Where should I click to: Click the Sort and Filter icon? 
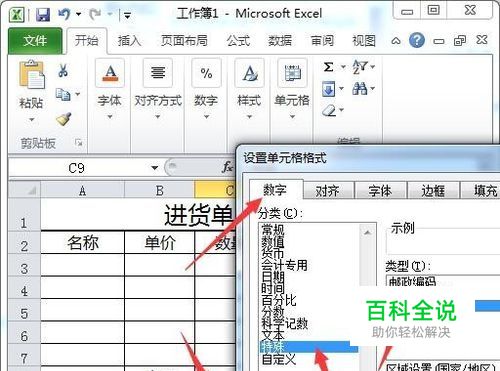(360, 67)
